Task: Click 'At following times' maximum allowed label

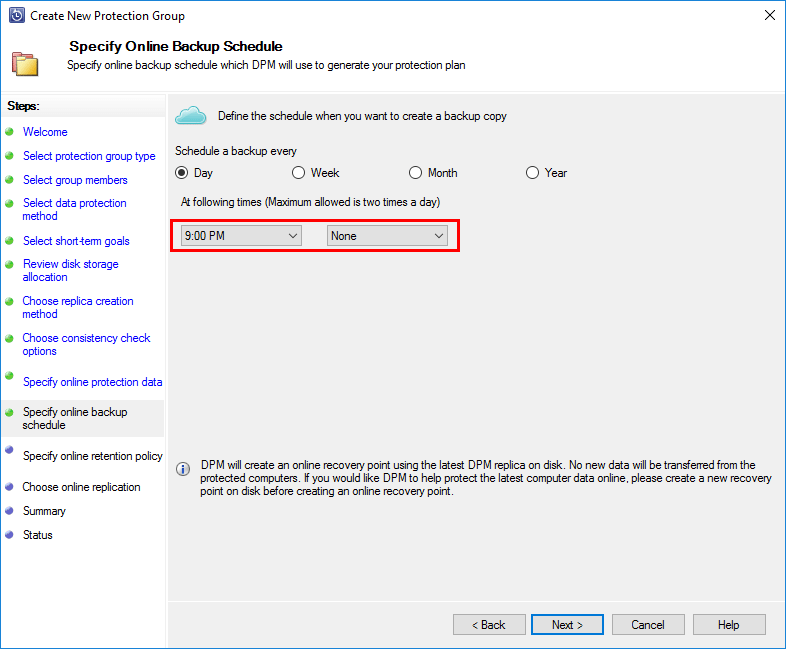Action: pos(310,202)
